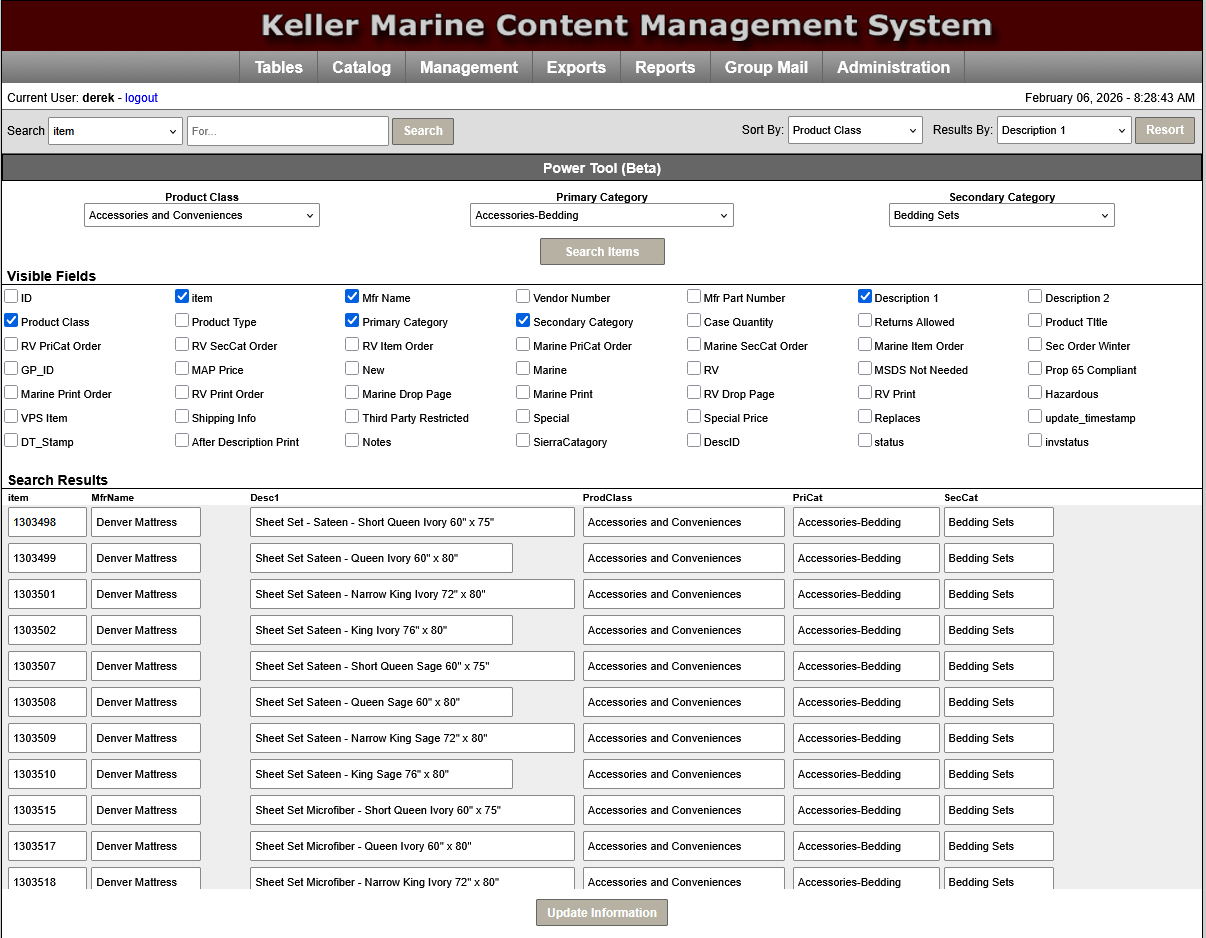Viewport: 1206px width, 938px height.
Task: Disable the Description 1 checkbox
Action: [x=865, y=296]
